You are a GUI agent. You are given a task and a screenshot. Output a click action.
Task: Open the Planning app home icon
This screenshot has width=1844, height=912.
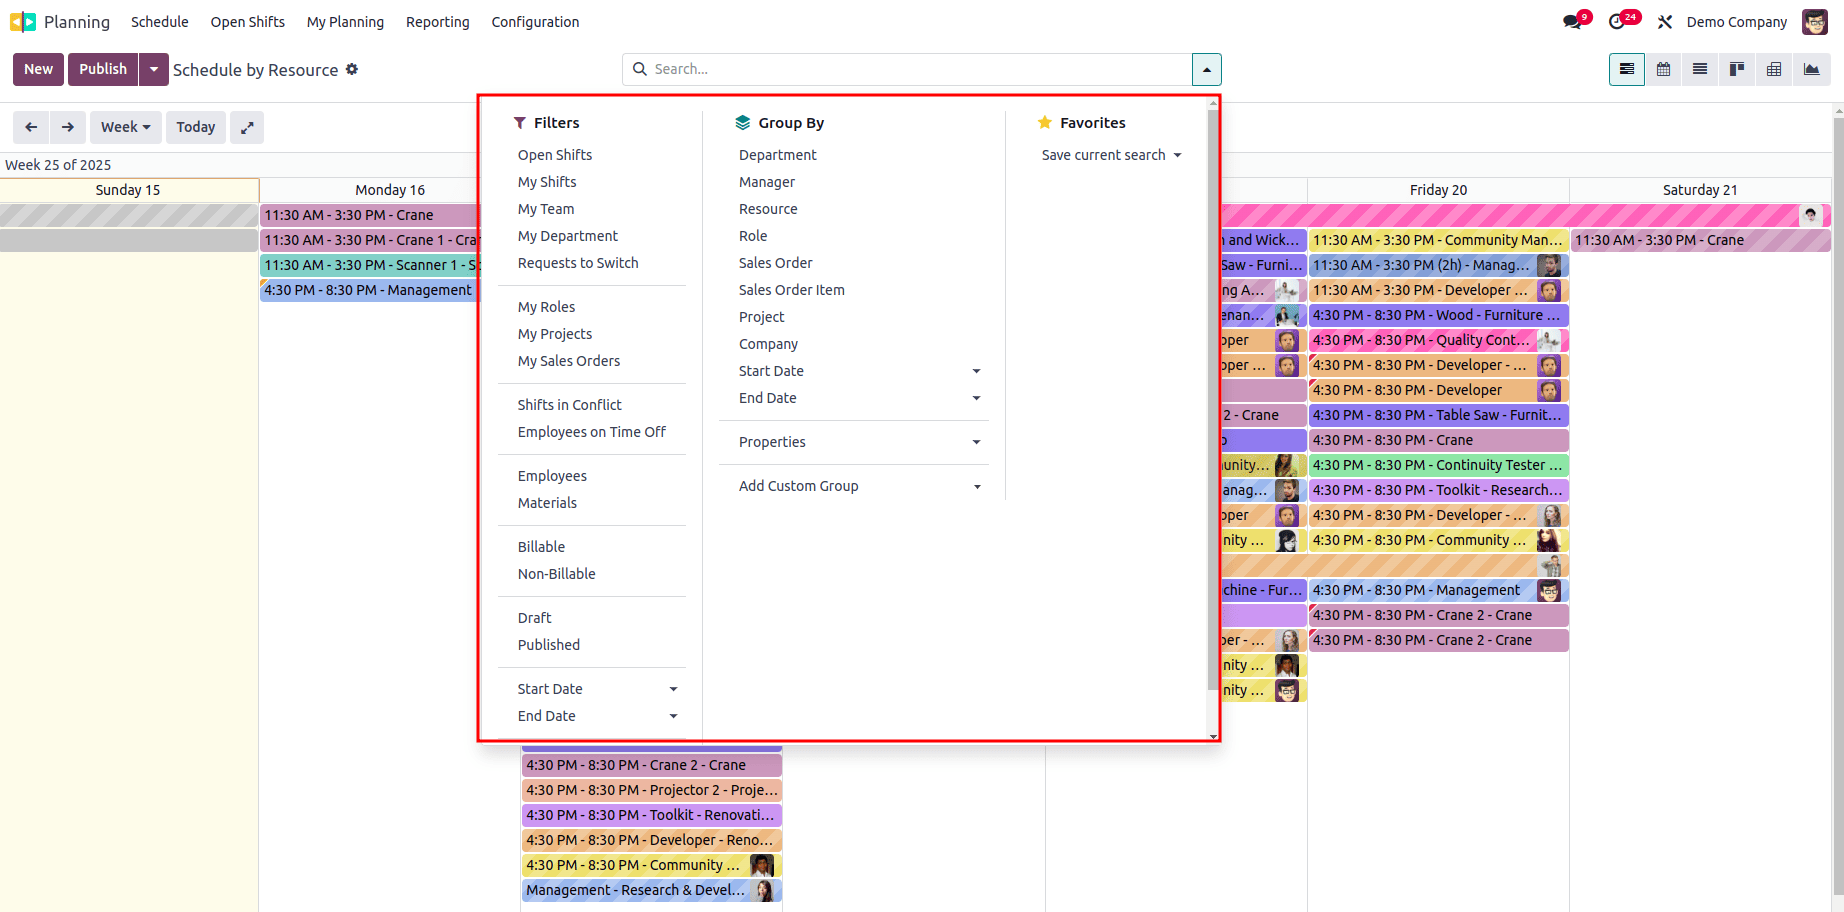22,22
